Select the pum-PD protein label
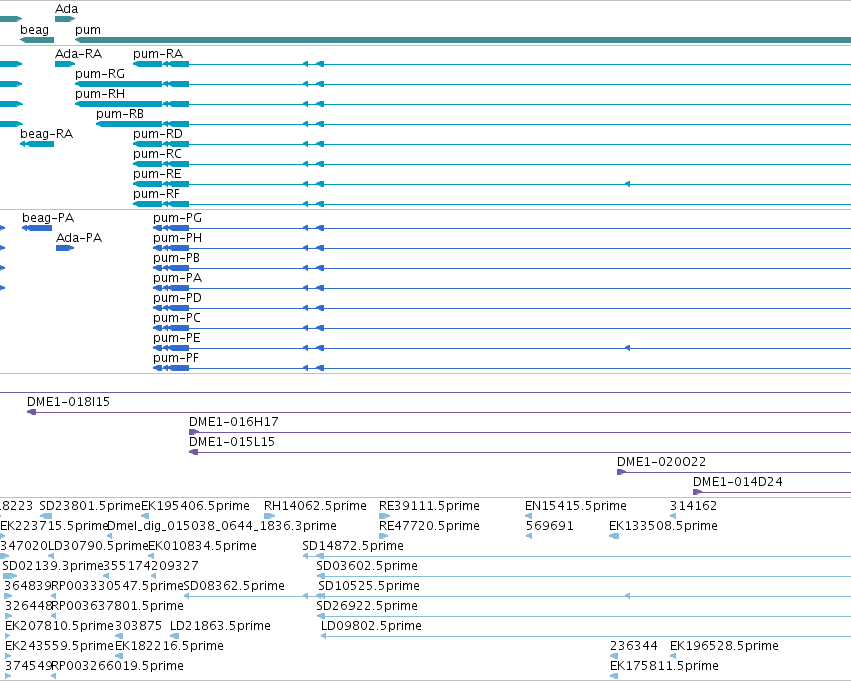The image size is (851, 681). (177, 298)
